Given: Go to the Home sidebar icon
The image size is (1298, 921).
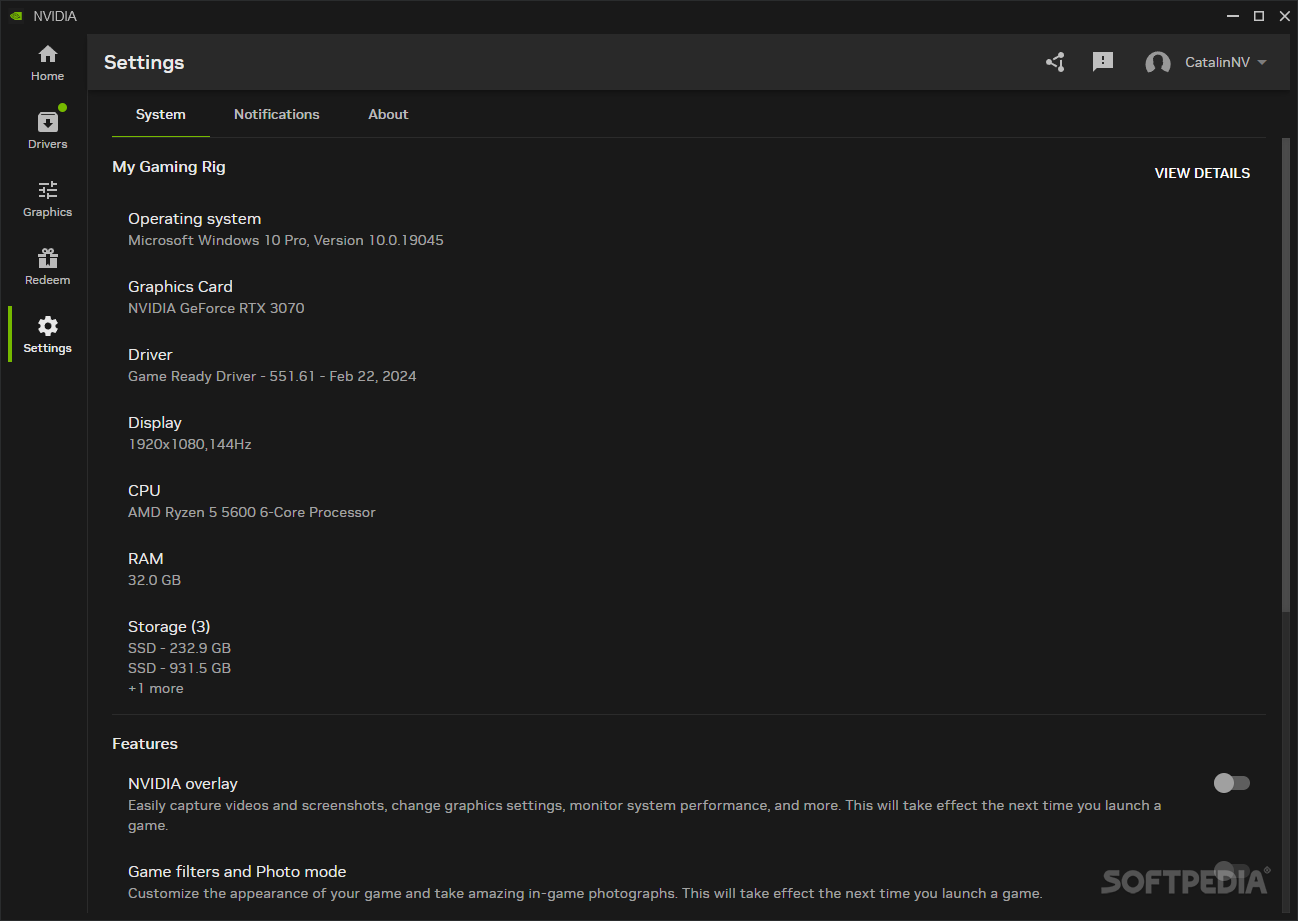Looking at the screenshot, I should [x=48, y=54].
